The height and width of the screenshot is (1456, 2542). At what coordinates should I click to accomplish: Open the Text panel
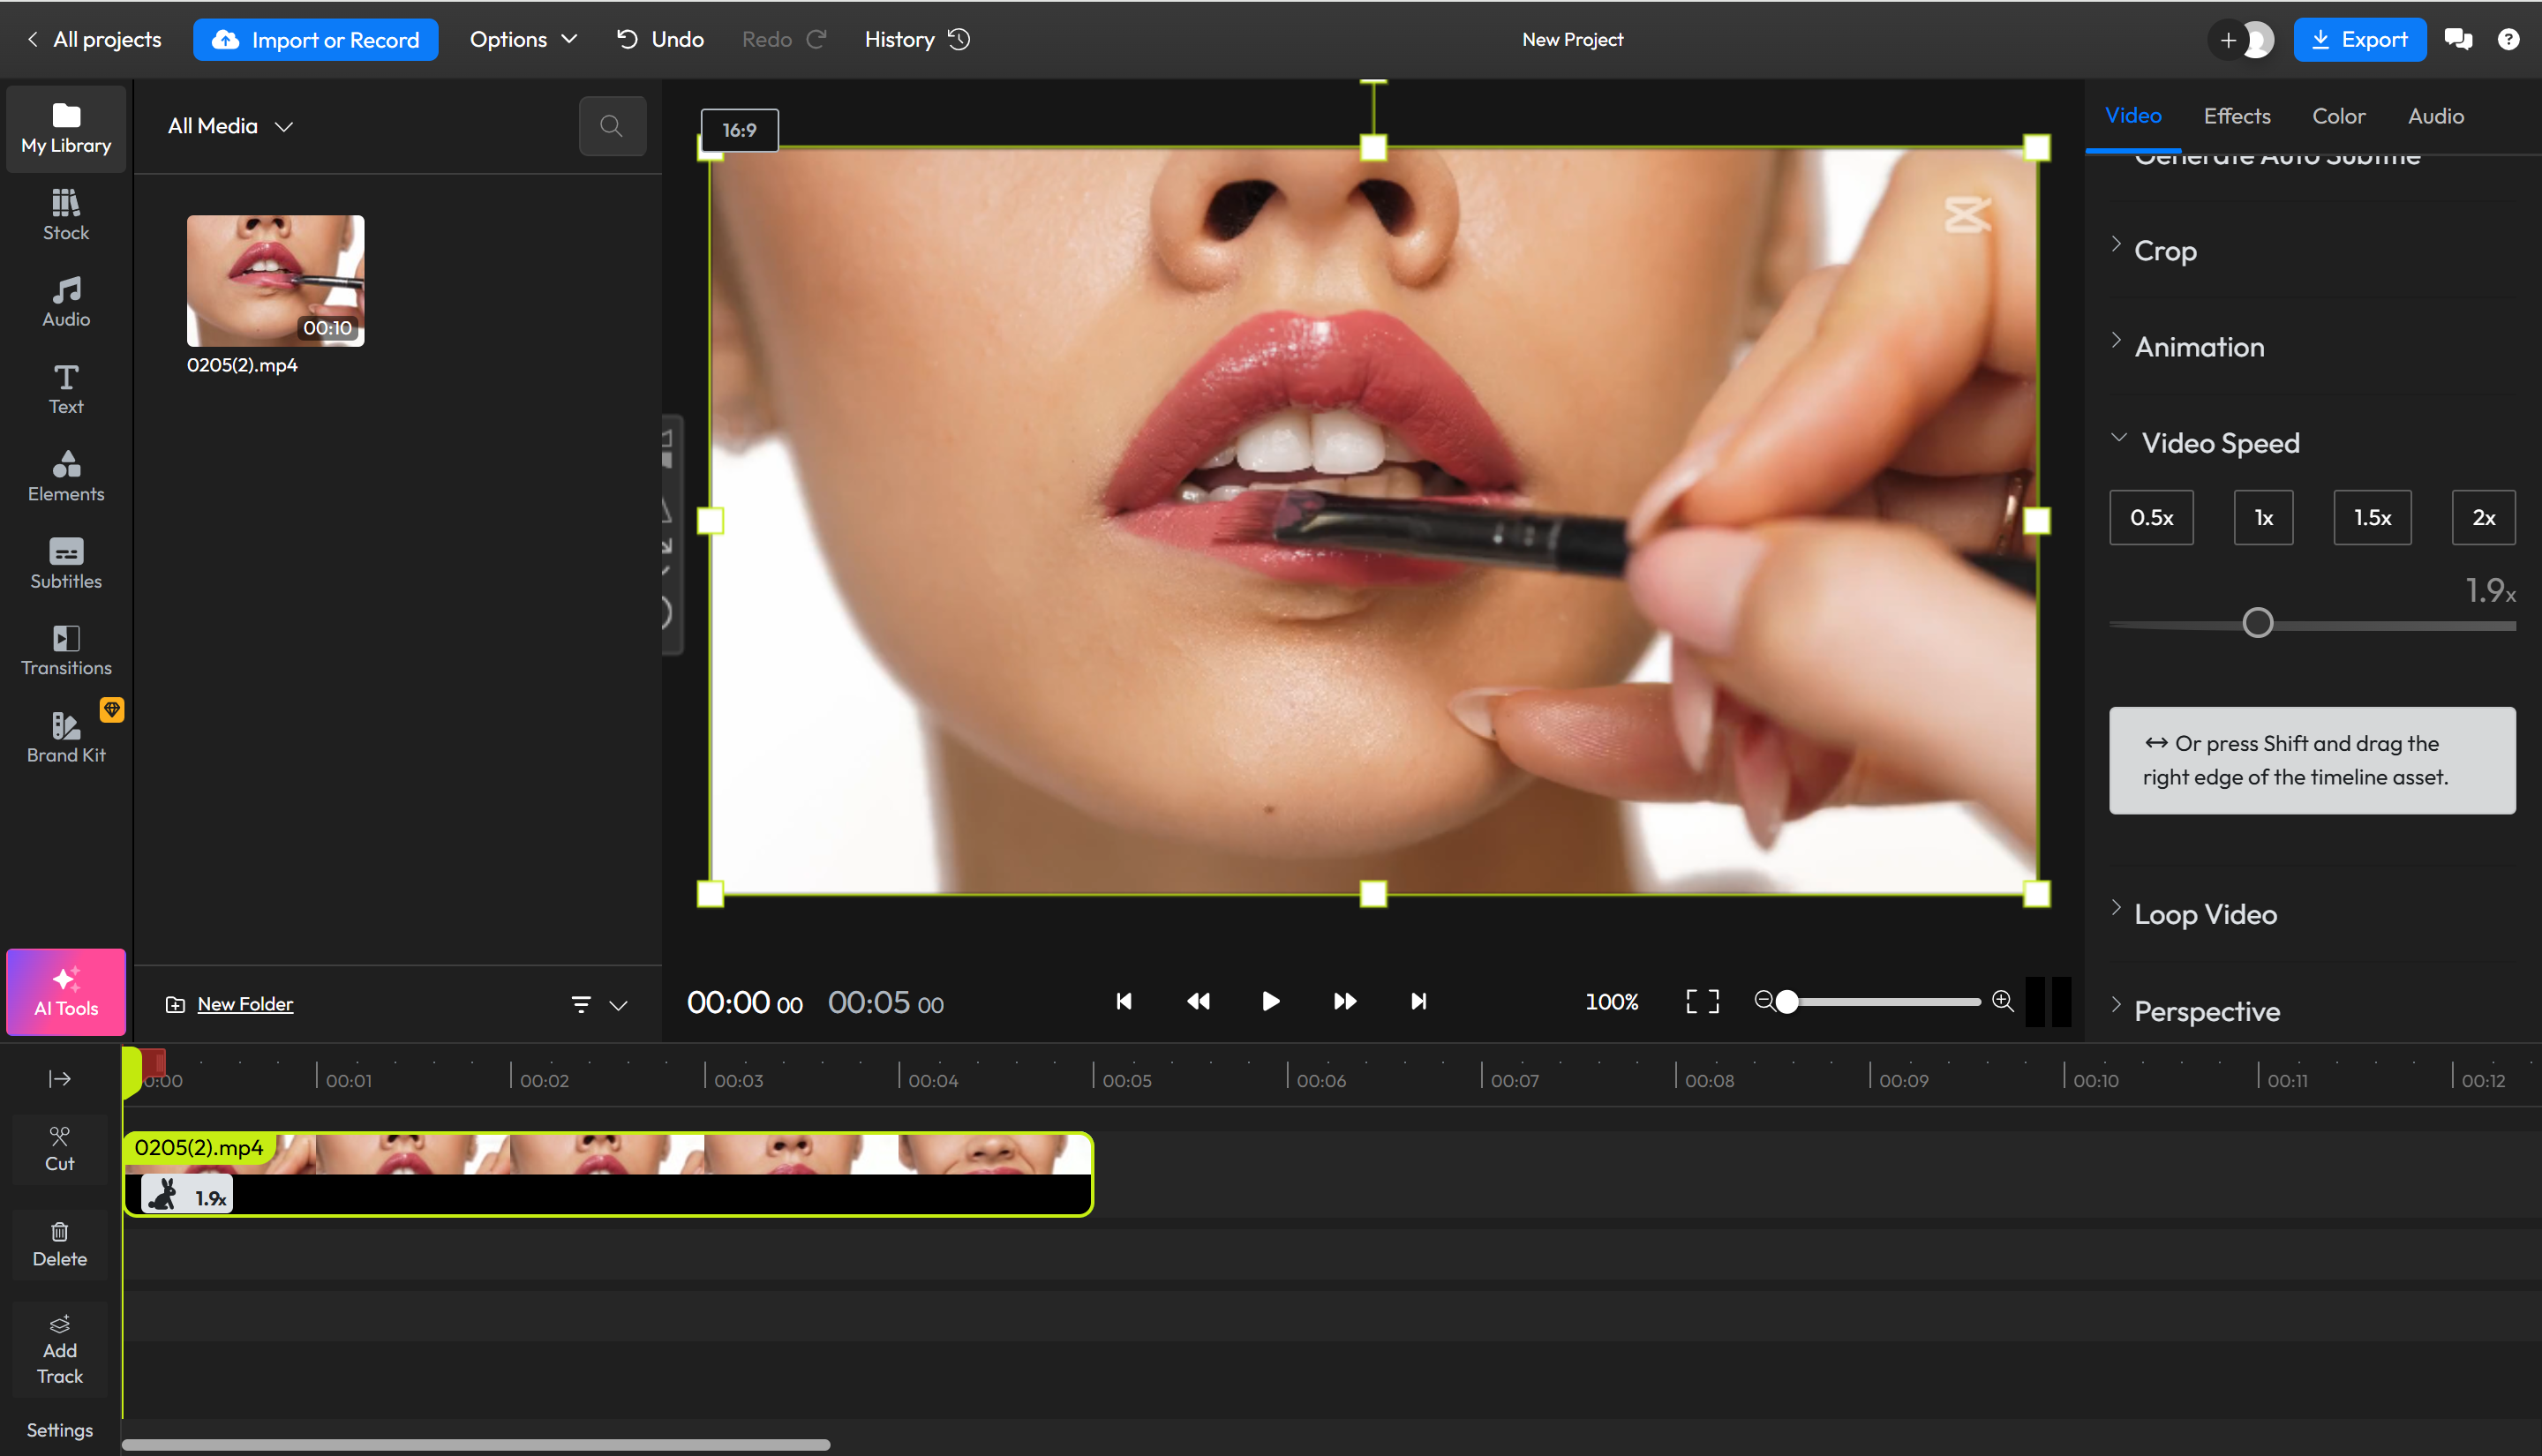tap(66, 389)
